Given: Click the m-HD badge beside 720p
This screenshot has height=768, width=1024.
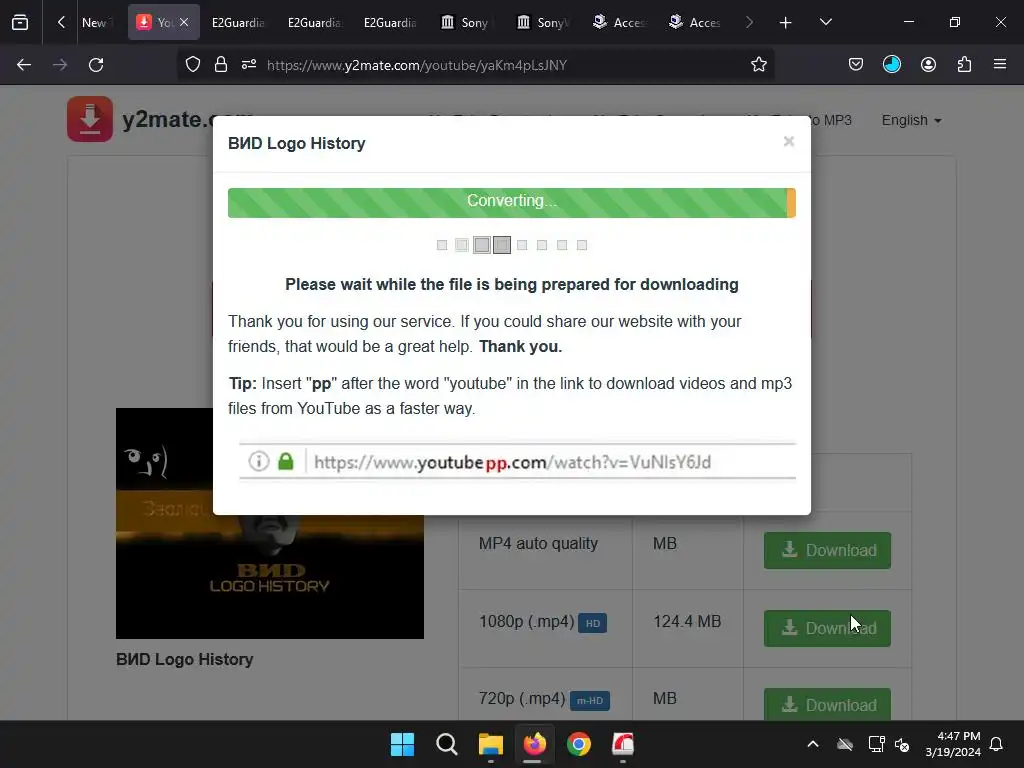Looking at the screenshot, I should point(590,701).
